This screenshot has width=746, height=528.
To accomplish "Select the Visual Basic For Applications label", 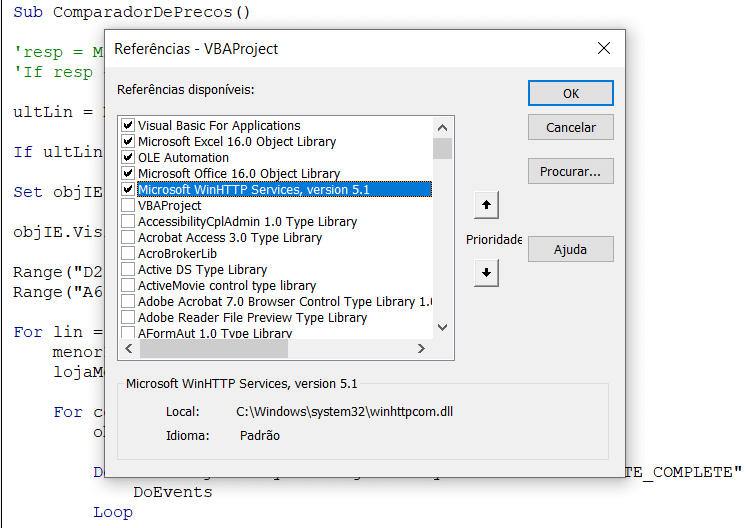I will coord(219,126).
